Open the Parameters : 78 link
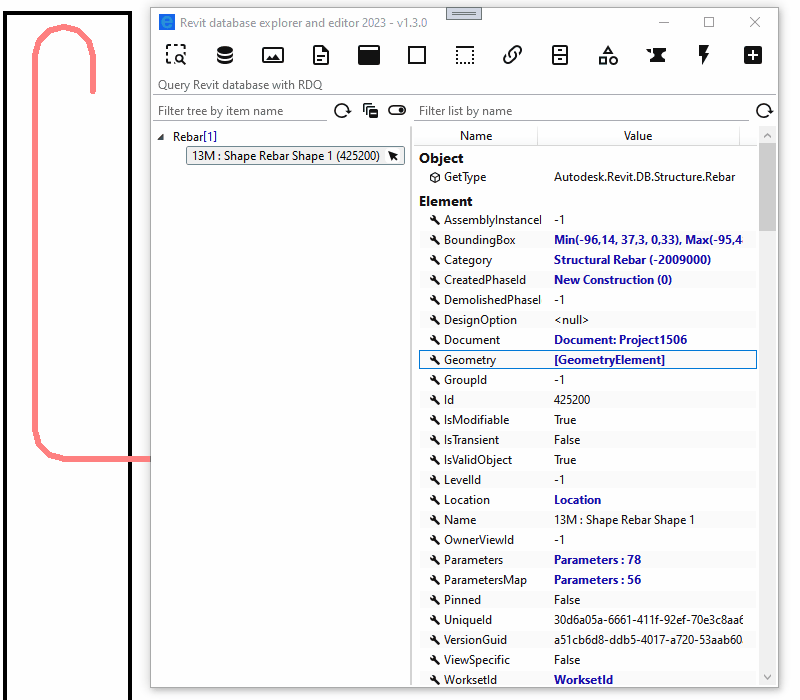800x700 pixels. (597, 560)
